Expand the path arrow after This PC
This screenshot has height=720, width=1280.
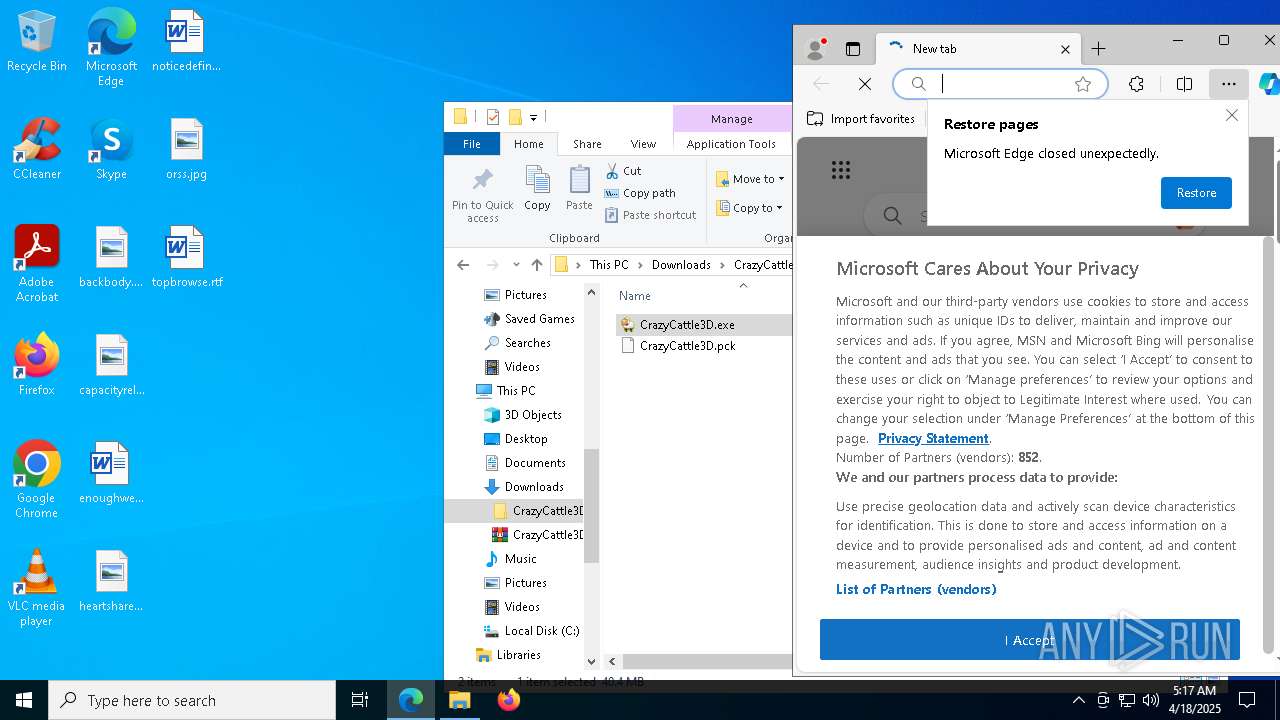coord(641,265)
